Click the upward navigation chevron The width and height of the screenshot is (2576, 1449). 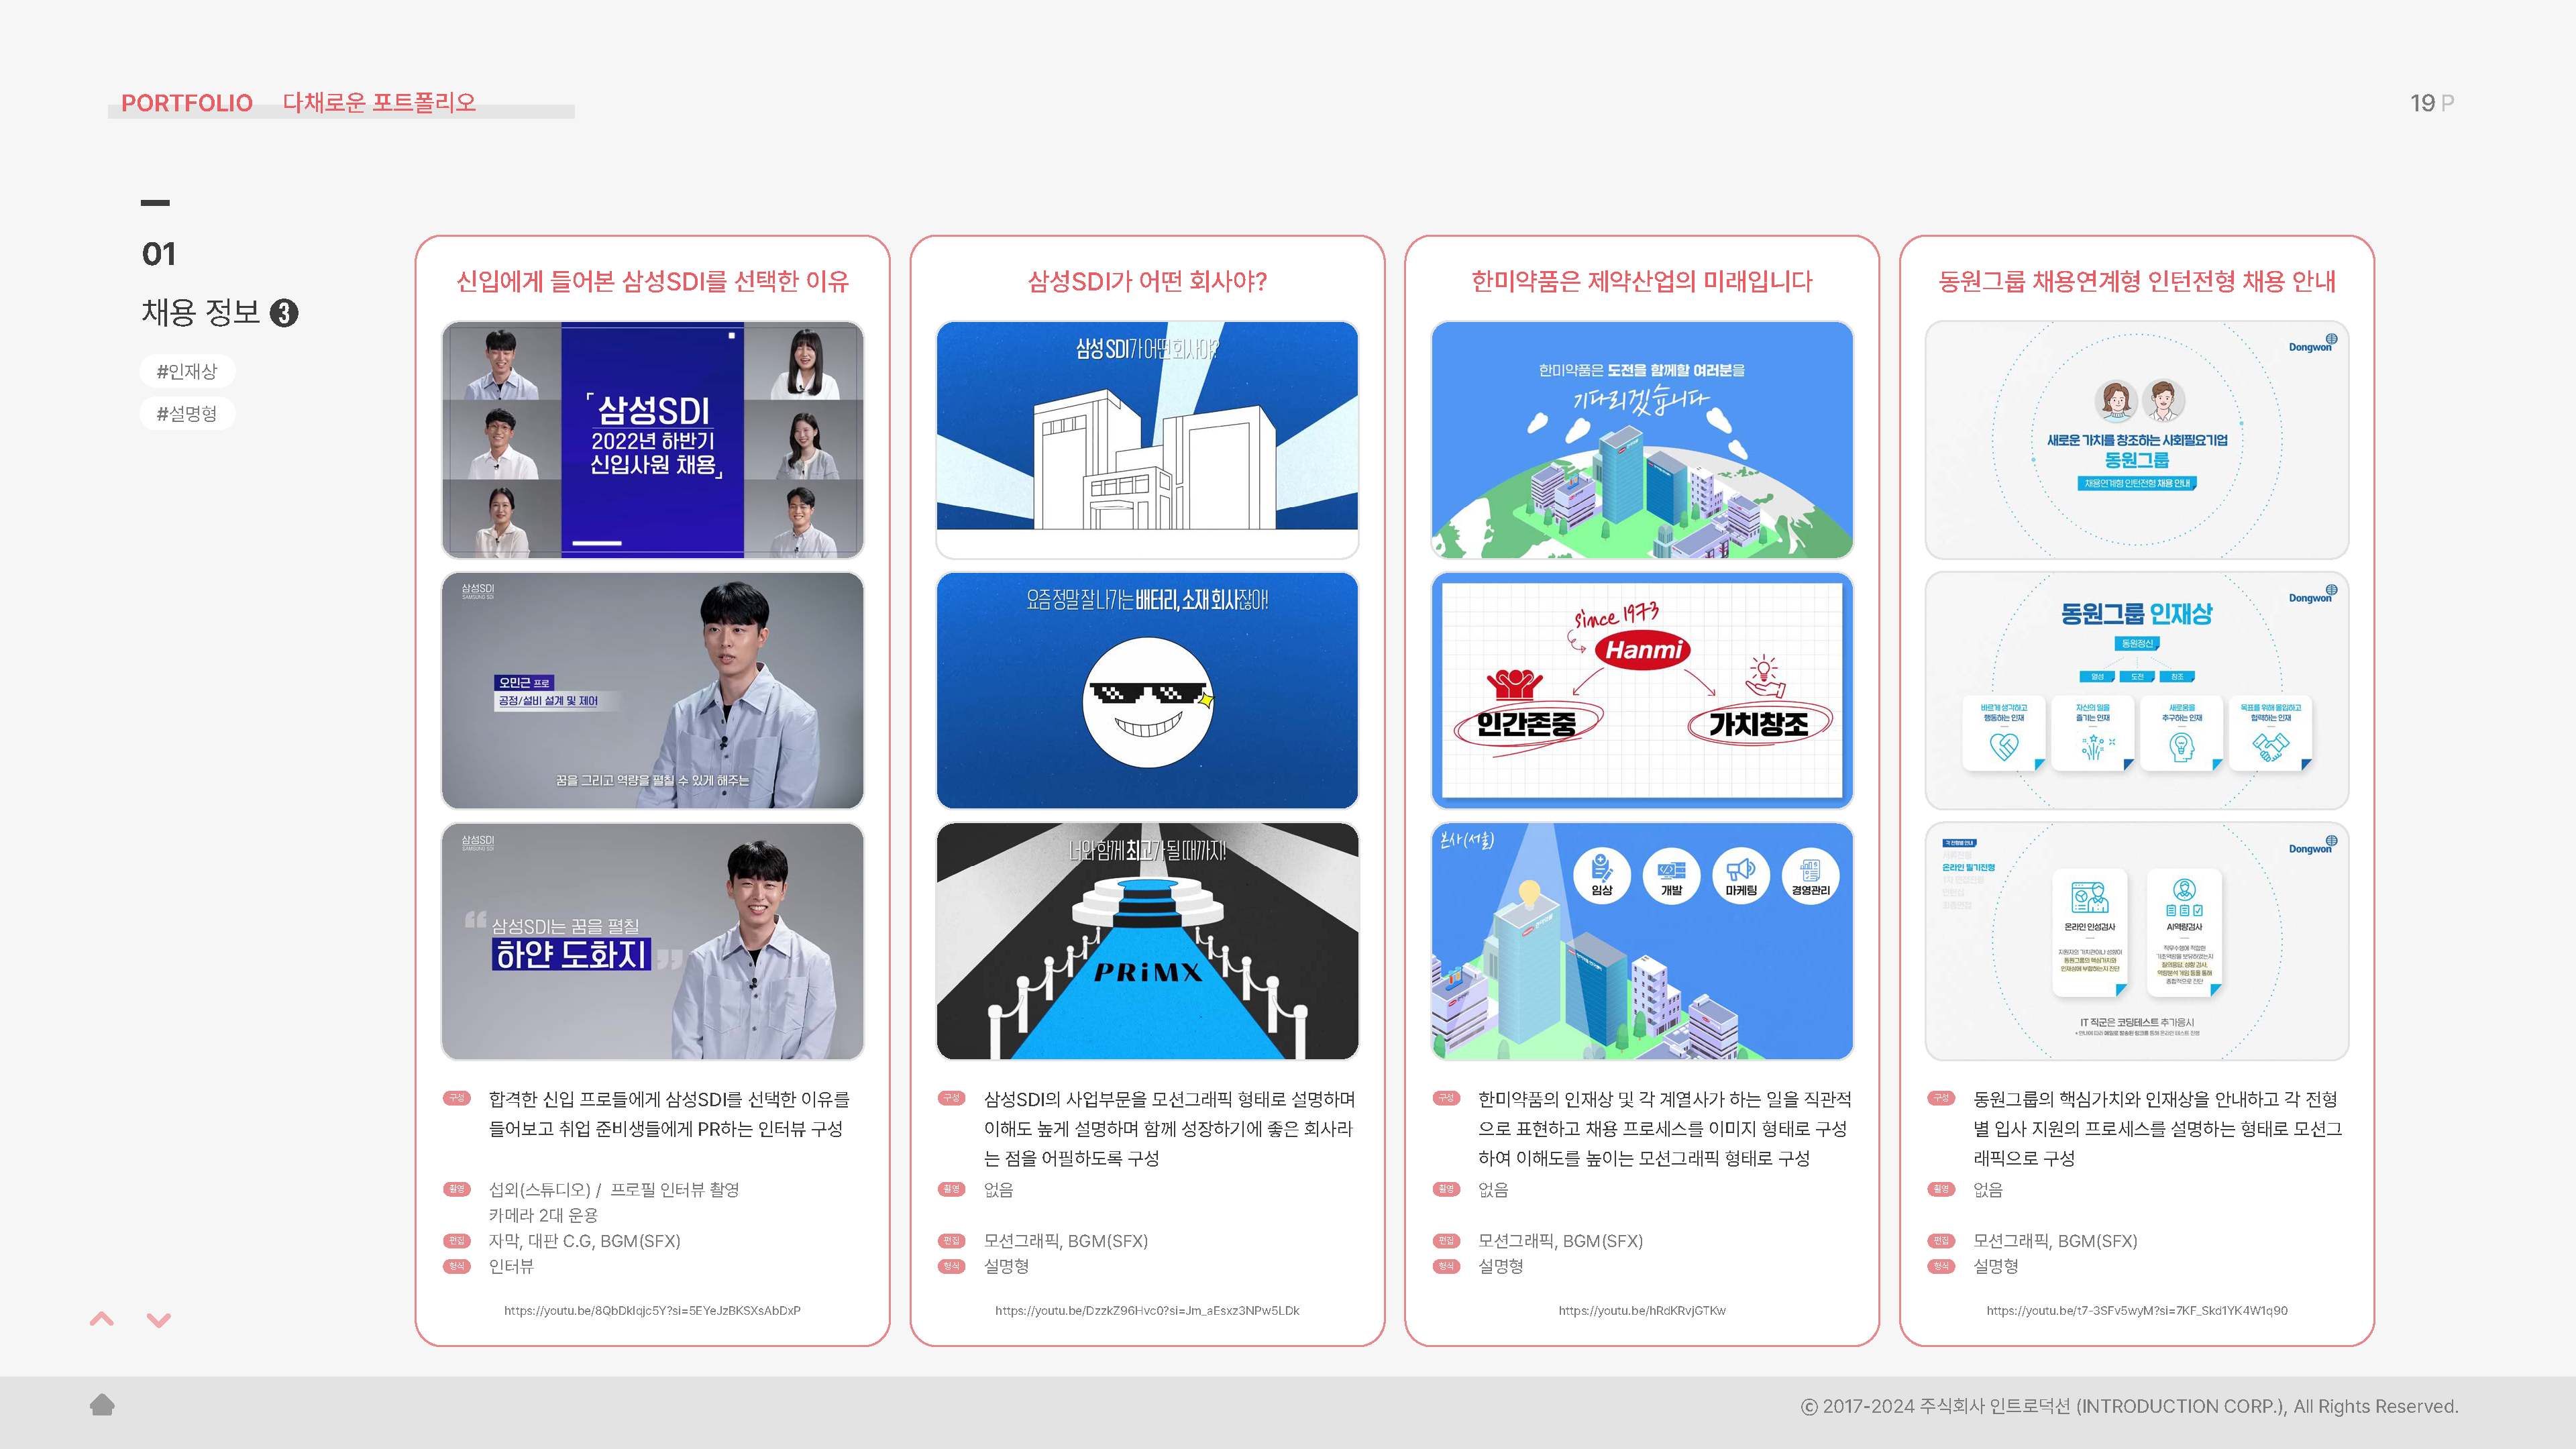(101, 1320)
